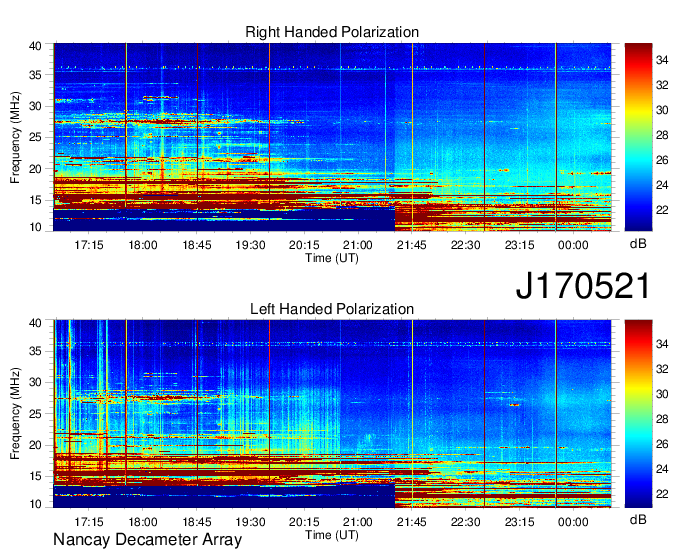Click the 'Time (UT)' label under upper plot
Image resolution: width=680 pixels, height=552 pixels.
(332, 258)
